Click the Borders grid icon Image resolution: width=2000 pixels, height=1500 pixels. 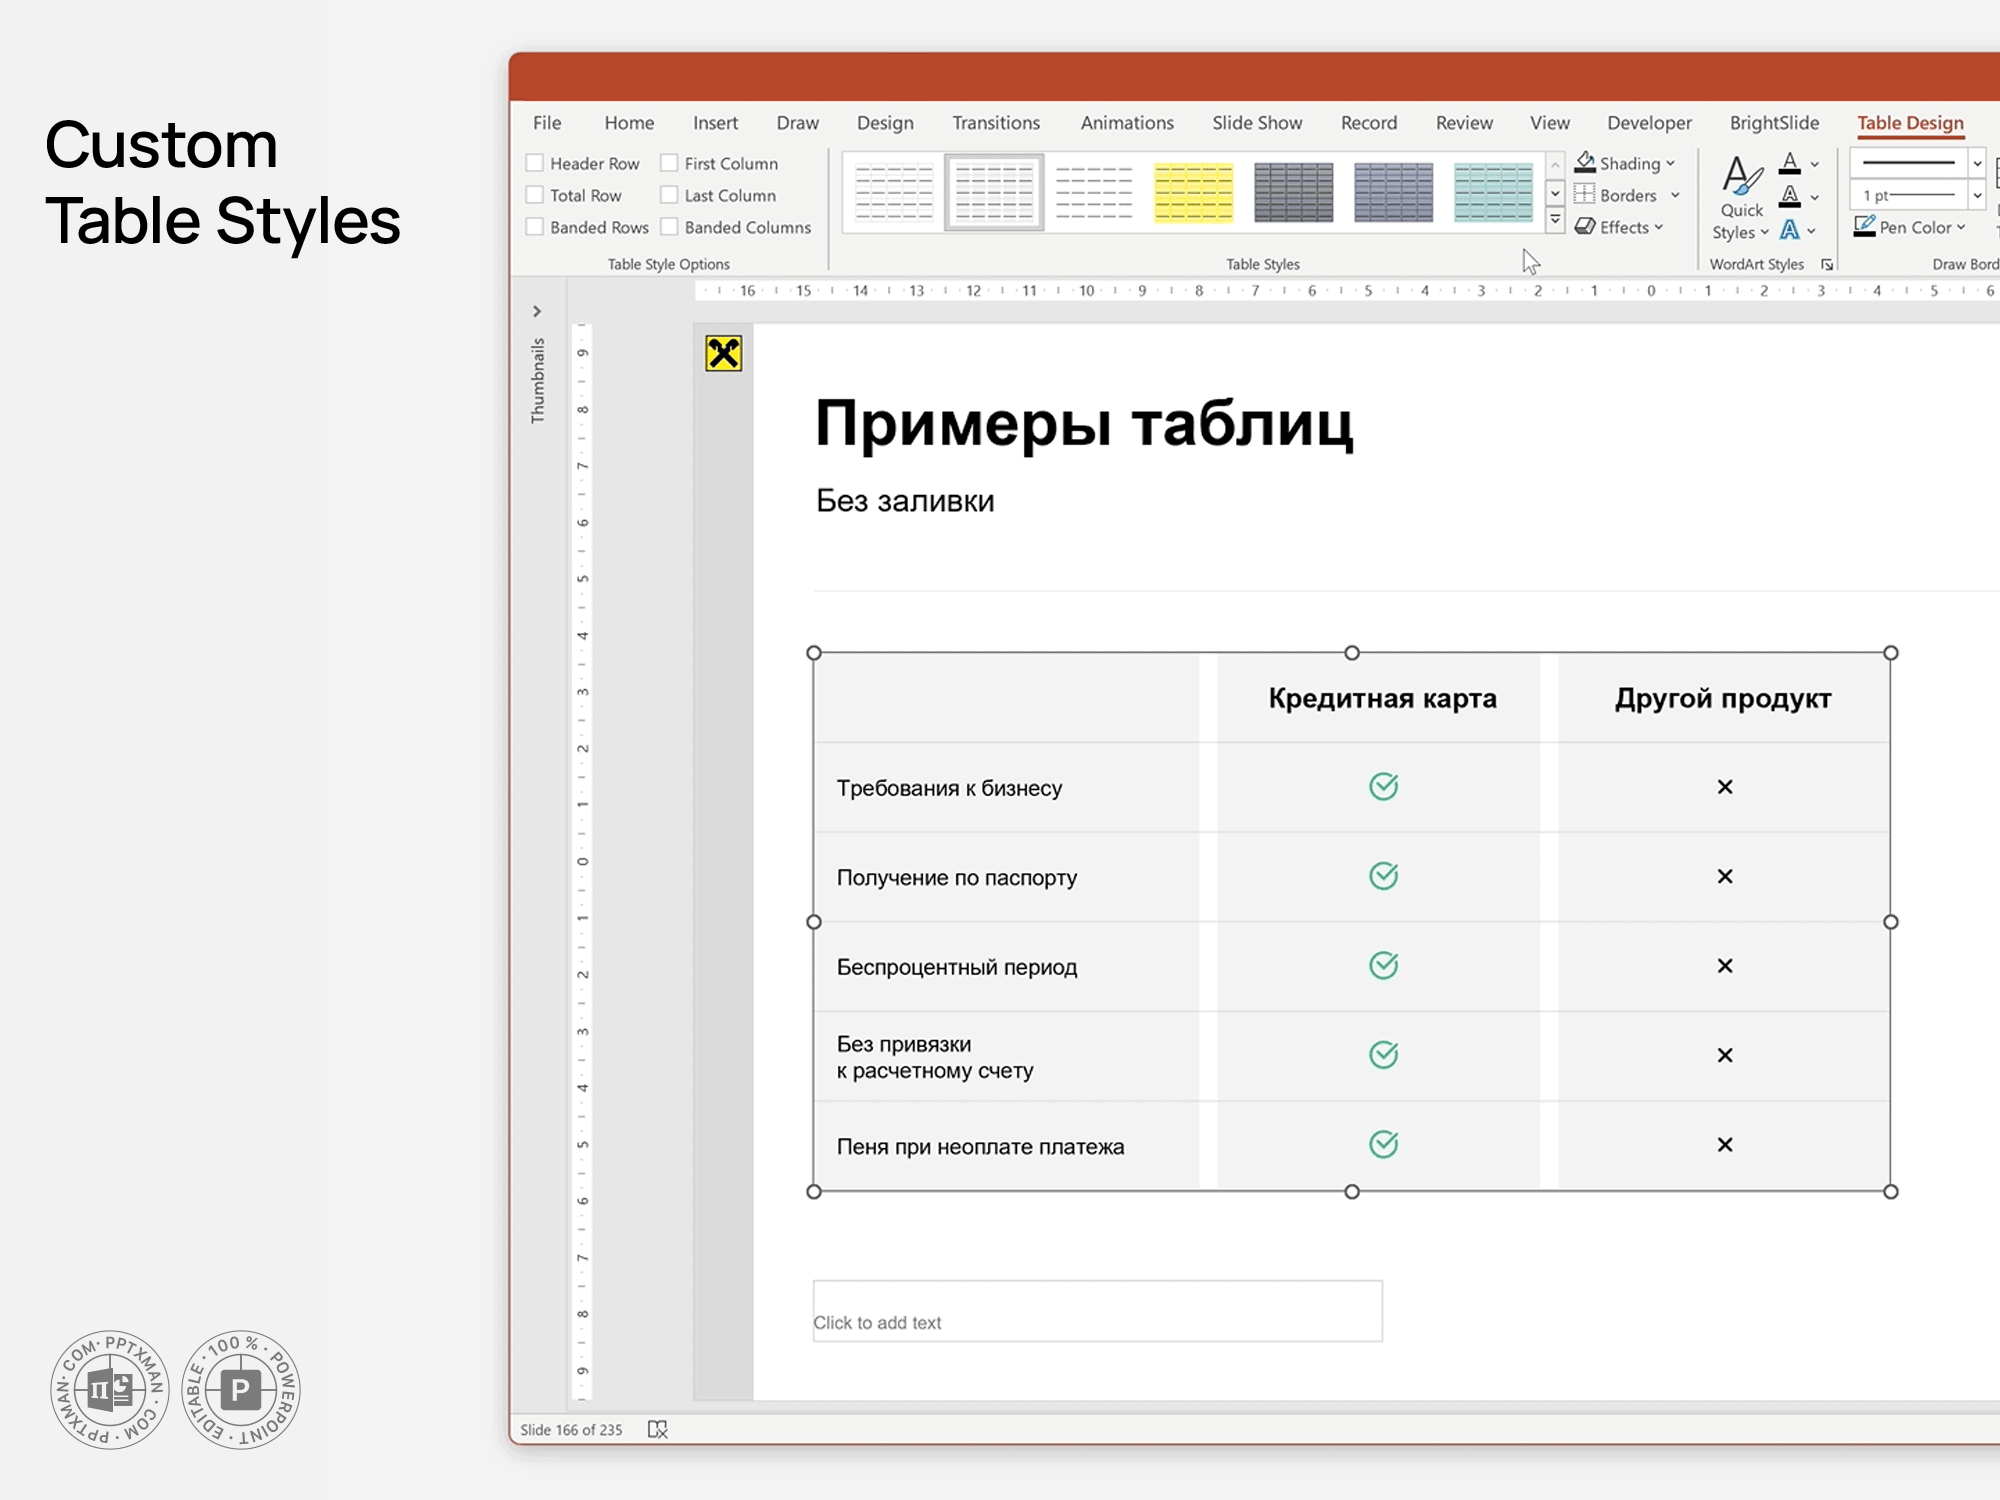tap(1585, 194)
